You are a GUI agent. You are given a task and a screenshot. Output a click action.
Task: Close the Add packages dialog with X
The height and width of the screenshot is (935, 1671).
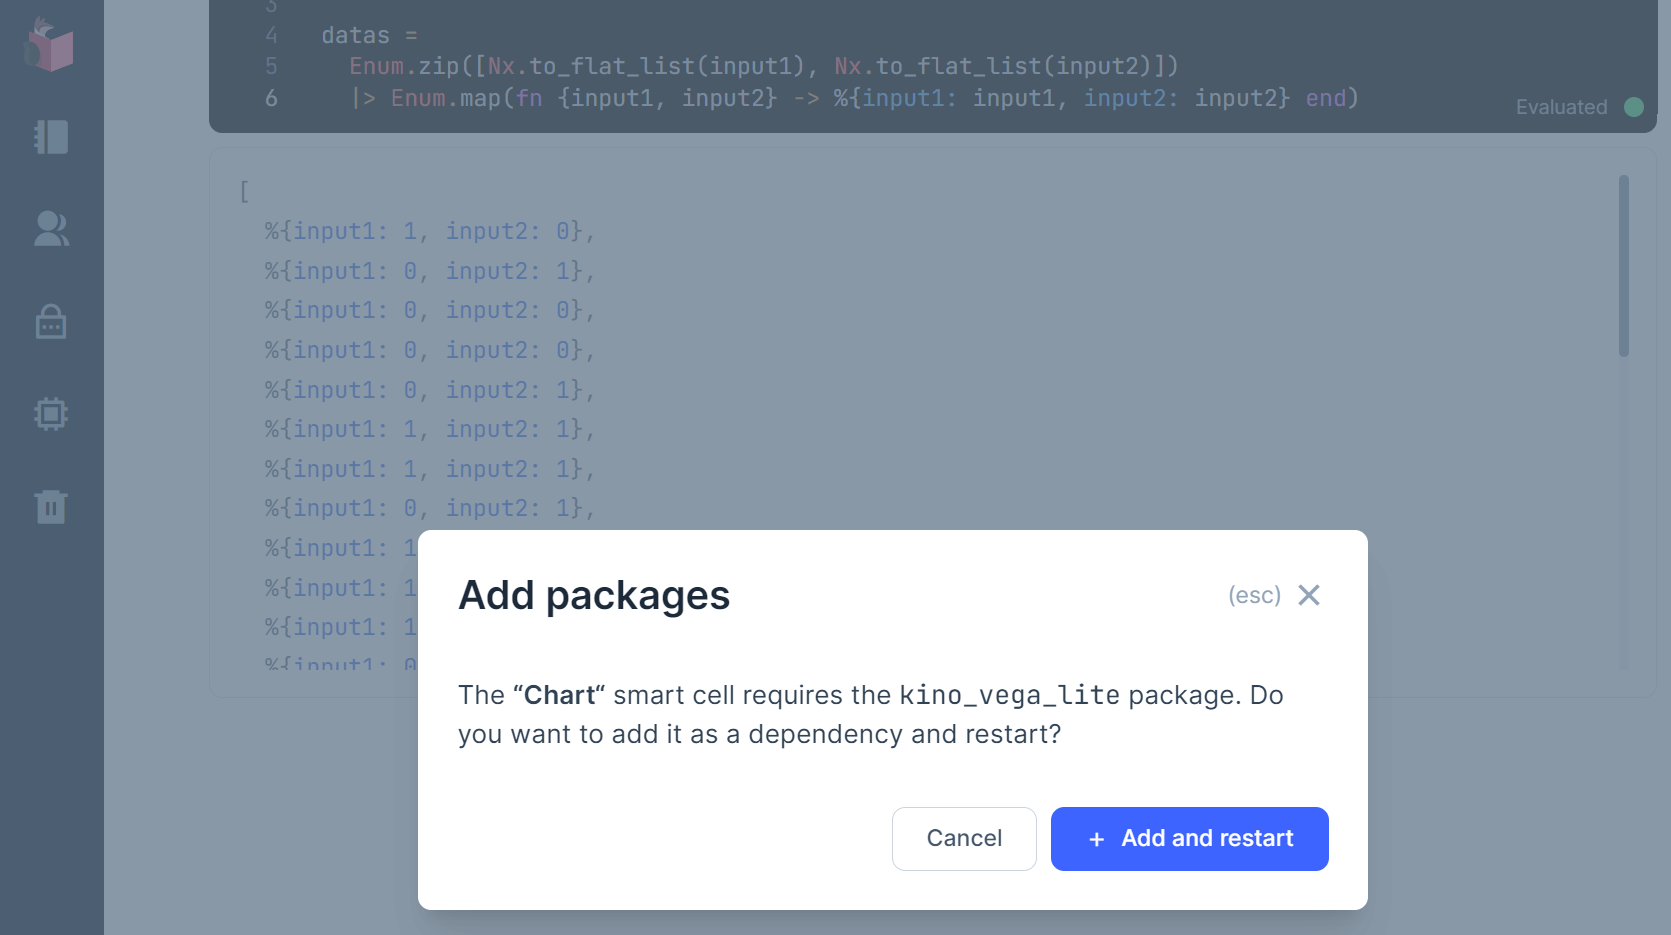(1308, 595)
